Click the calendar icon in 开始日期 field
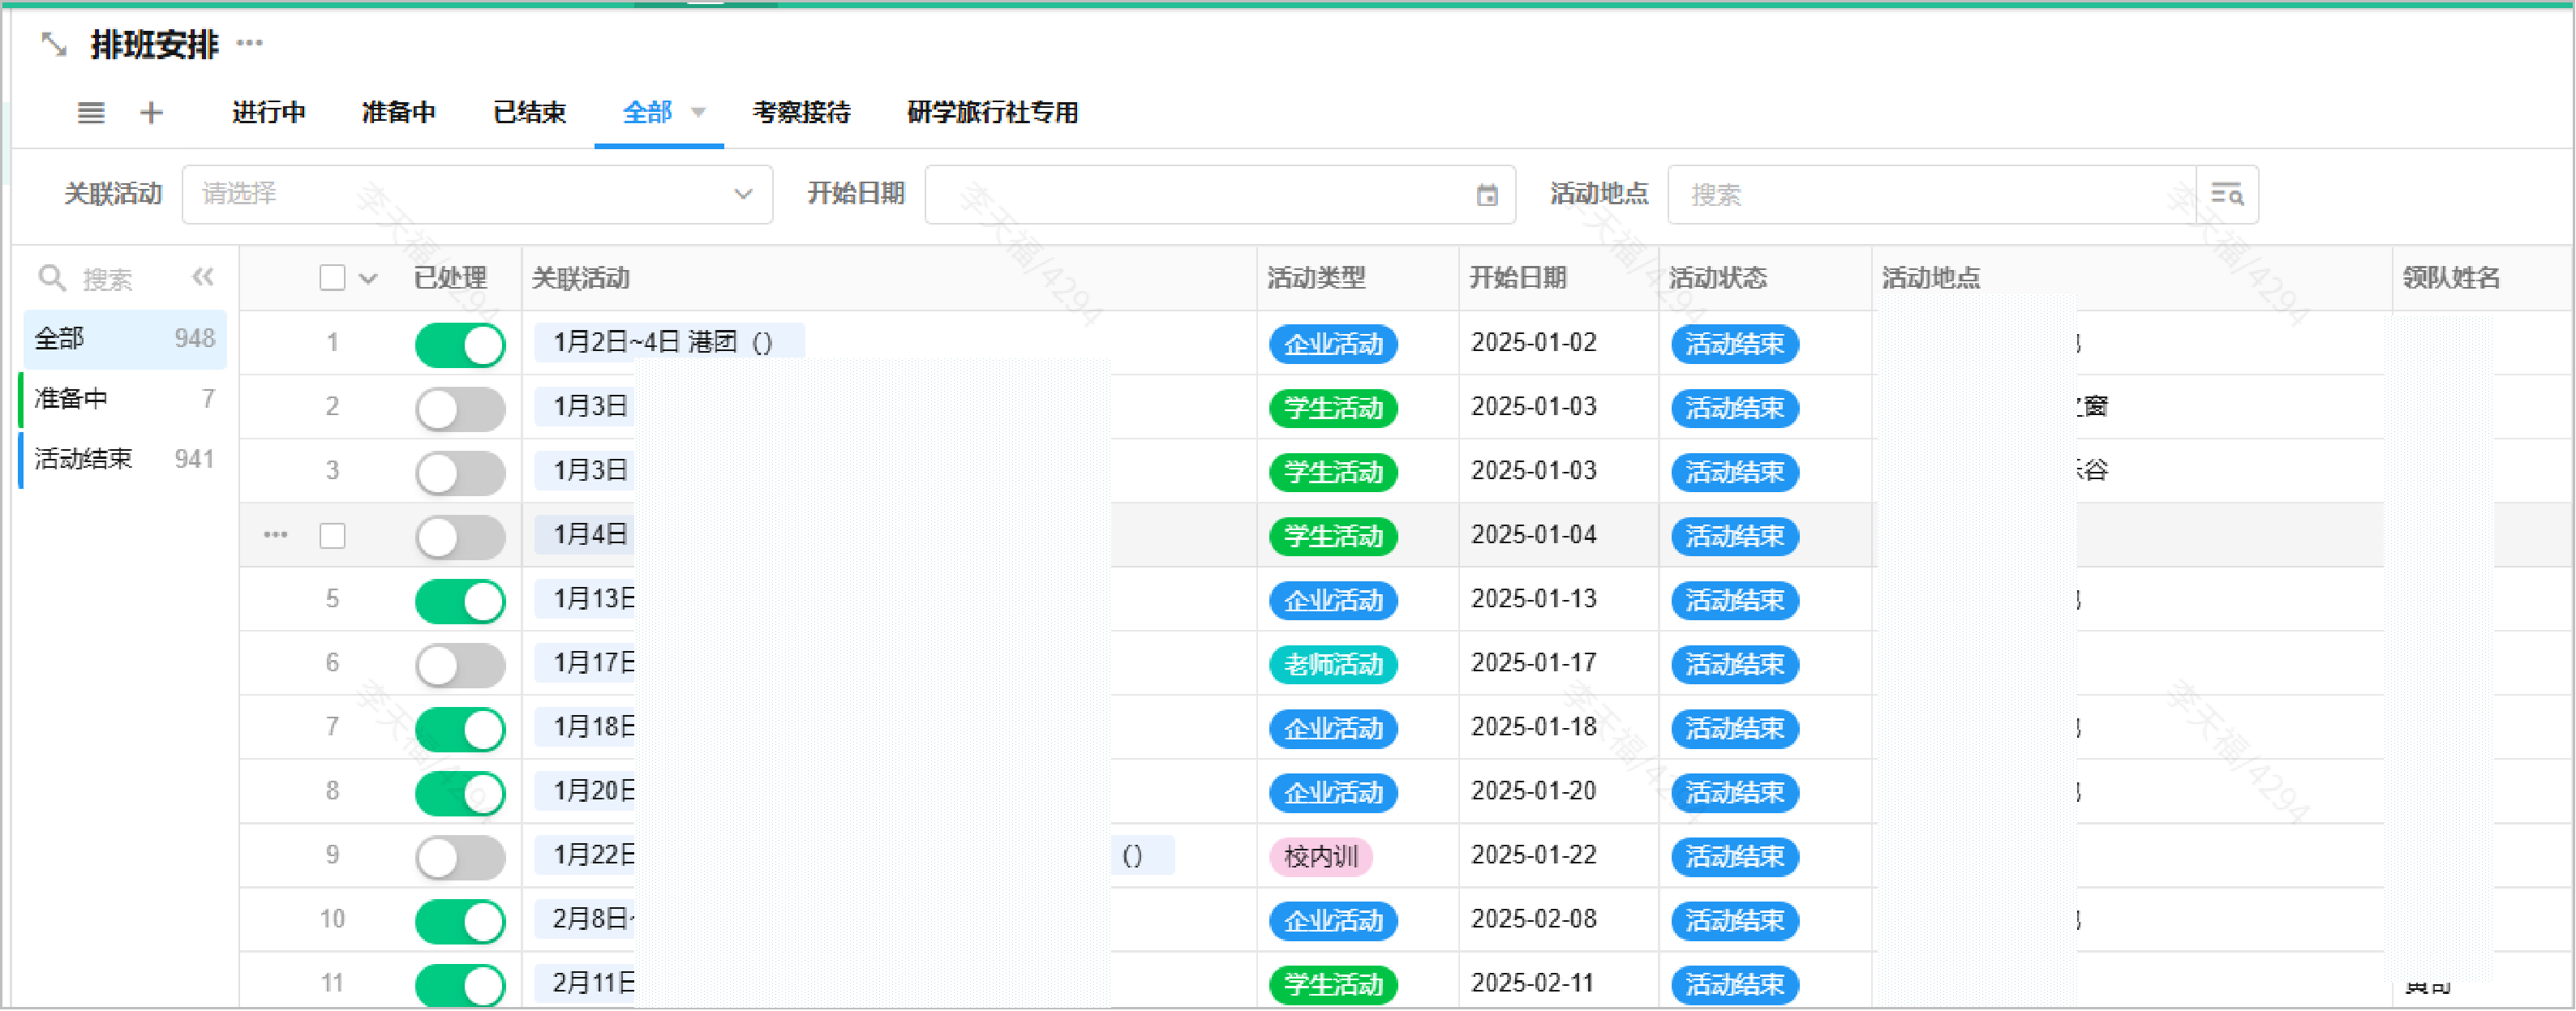The width and height of the screenshot is (2576, 1011). (1487, 195)
